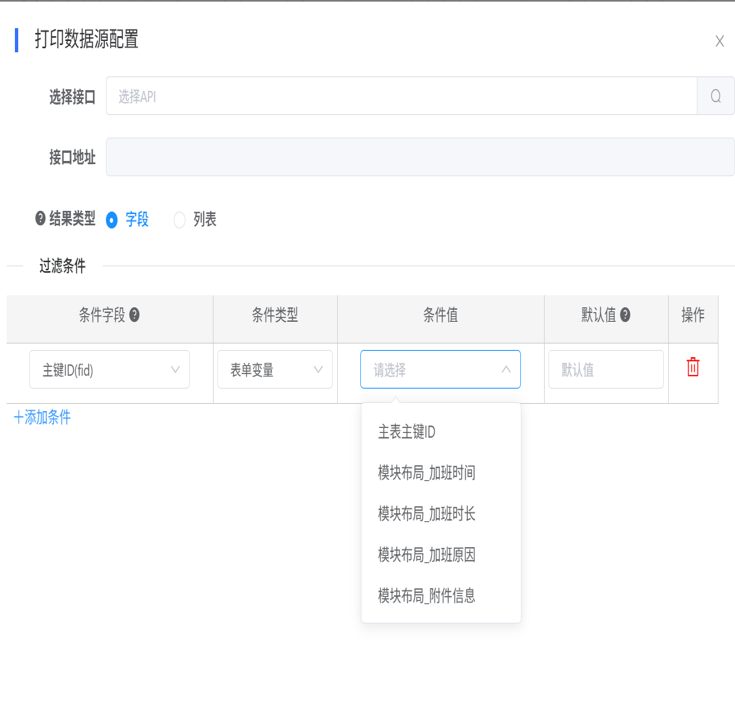Click the 接口地址 text field
The width and height of the screenshot is (735, 712).
(420, 157)
